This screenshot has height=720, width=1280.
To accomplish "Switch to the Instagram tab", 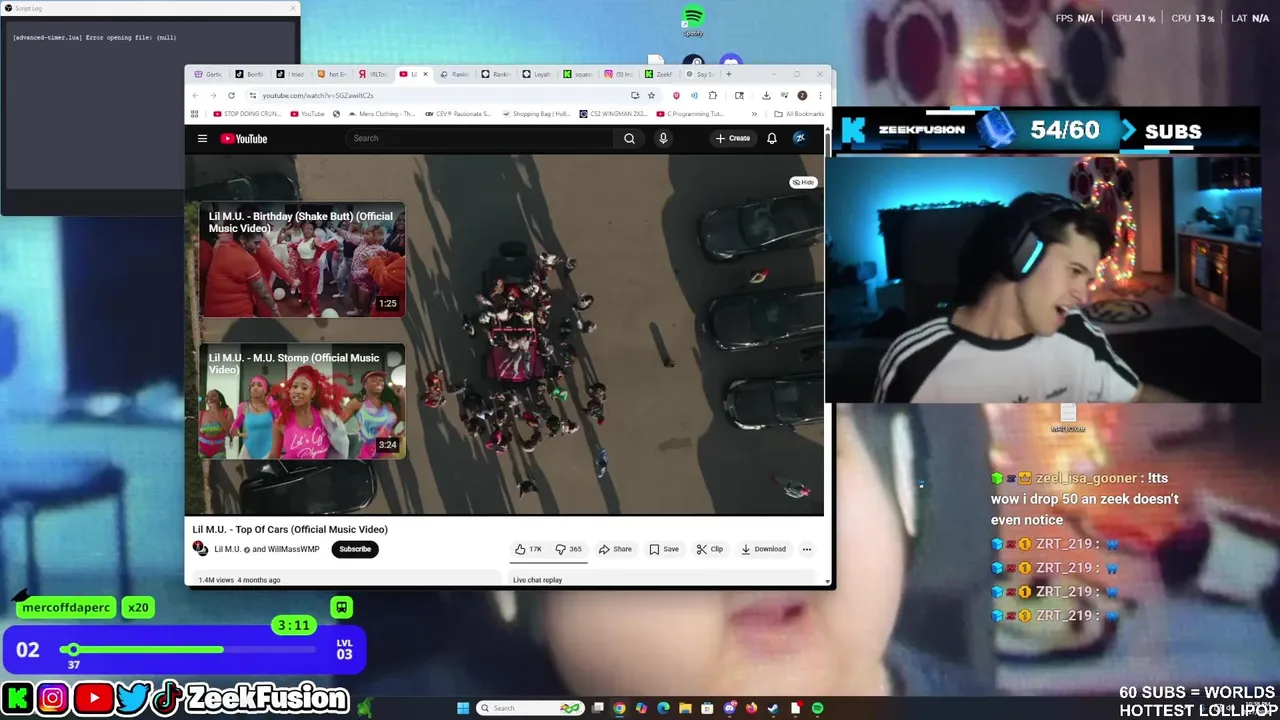I will [619, 74].
